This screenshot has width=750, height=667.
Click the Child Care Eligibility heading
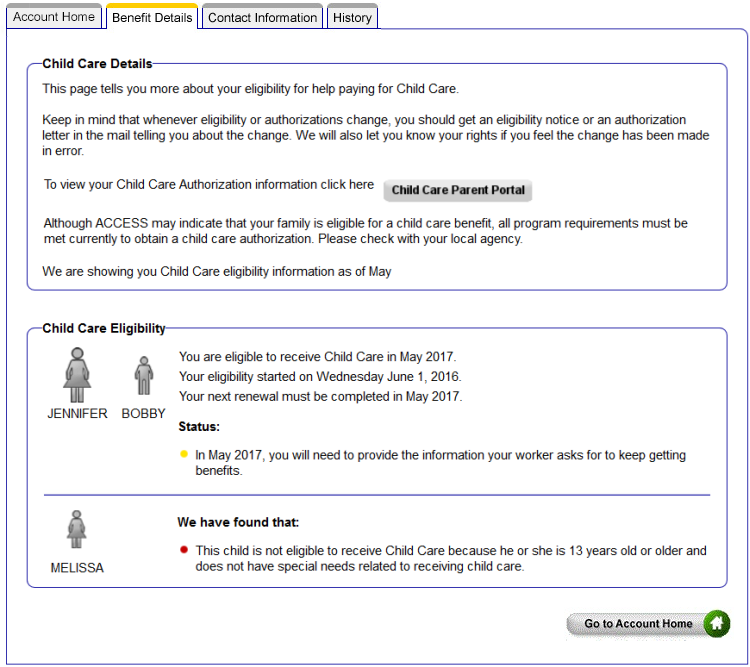point(104,328)
